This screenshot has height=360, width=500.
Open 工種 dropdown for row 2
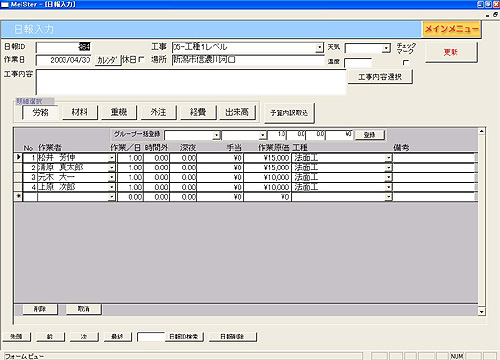(x=388, y=168)
